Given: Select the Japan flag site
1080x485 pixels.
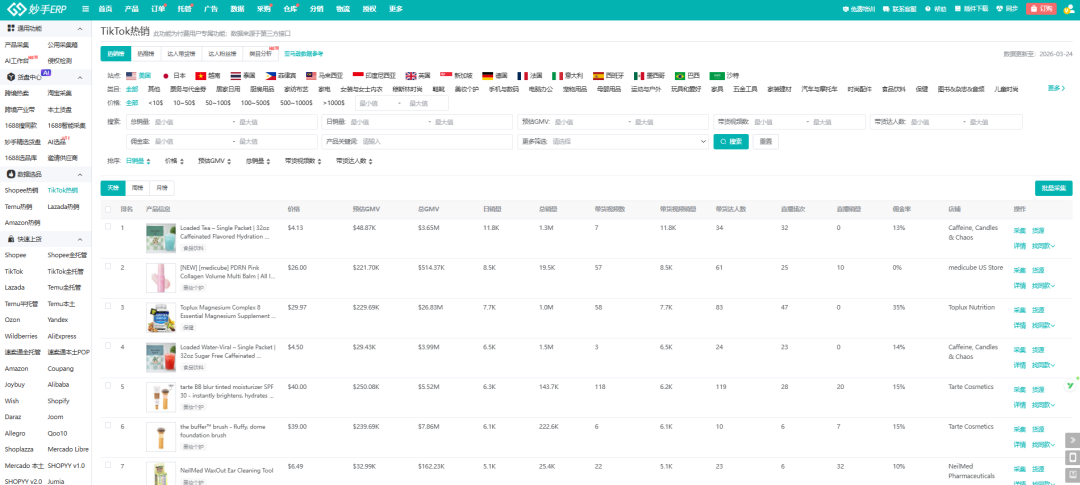Looking at the screenshot, I should (x=165, y=76).
